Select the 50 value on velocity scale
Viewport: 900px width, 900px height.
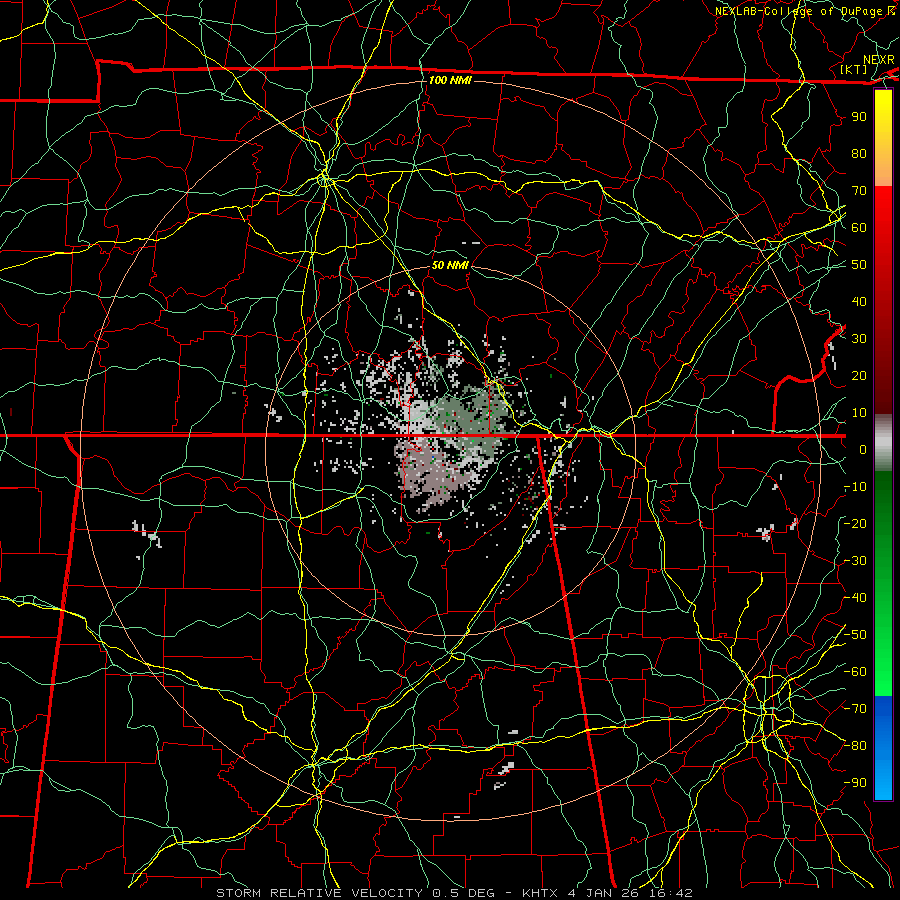click(x=859, y=265)
